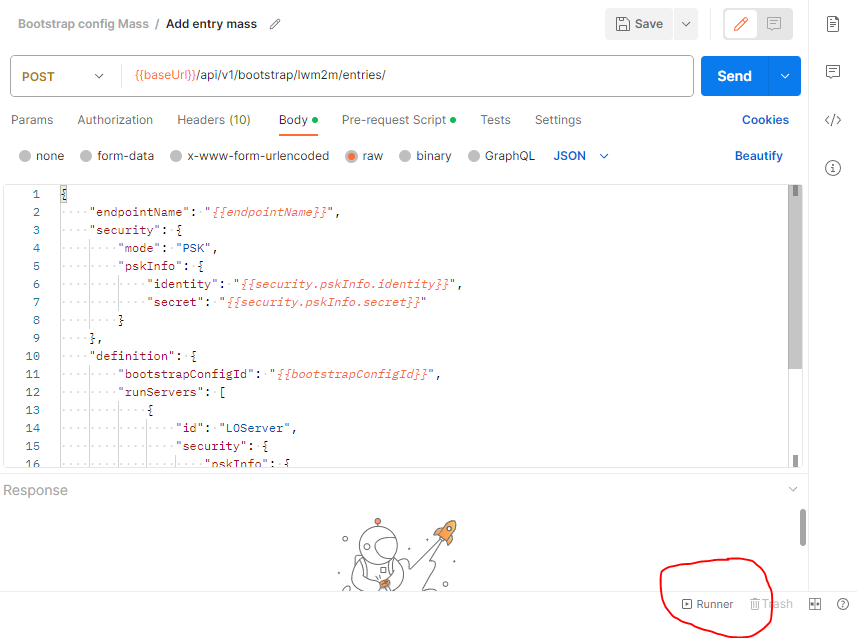
Task: Click the "PSK" mode value on line 4
Action: pyautogui.click(x=193, y=248)
